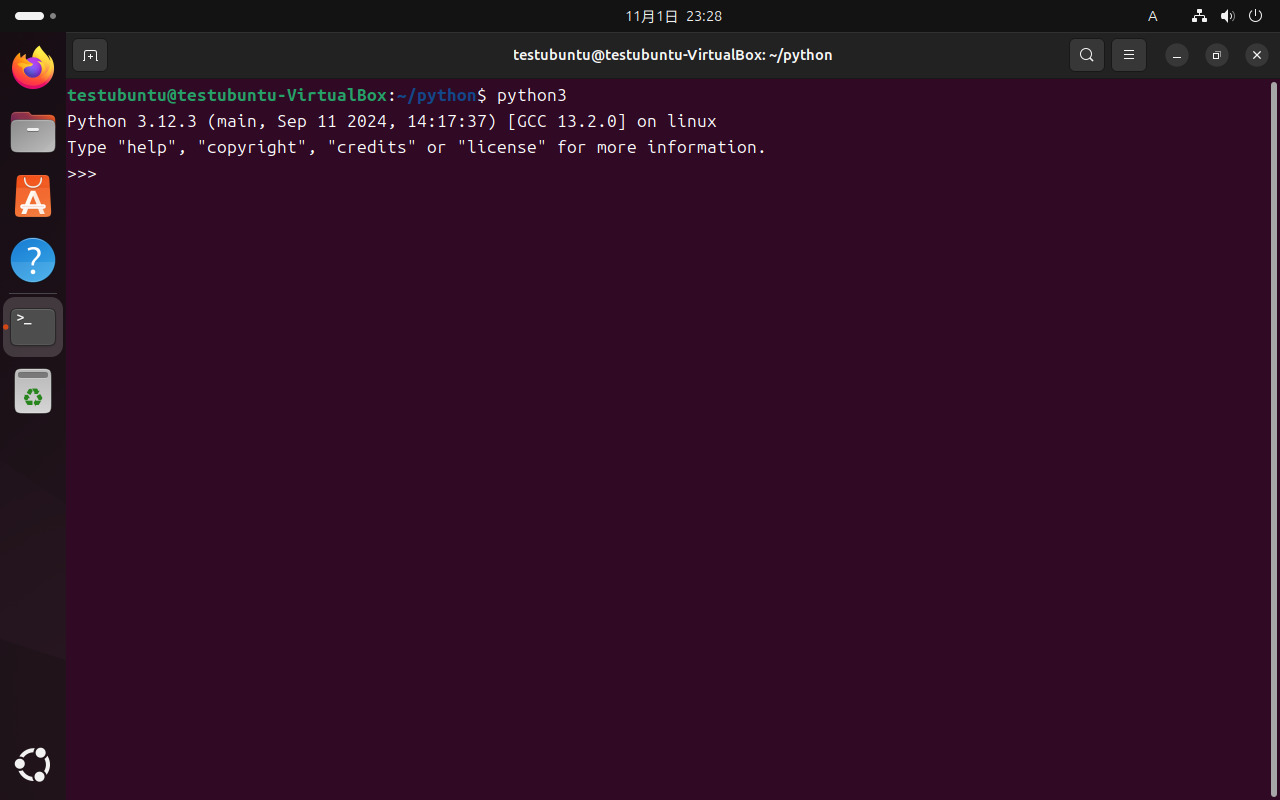Click the restore window button

pyautogui.click(x=1216, y=55)
